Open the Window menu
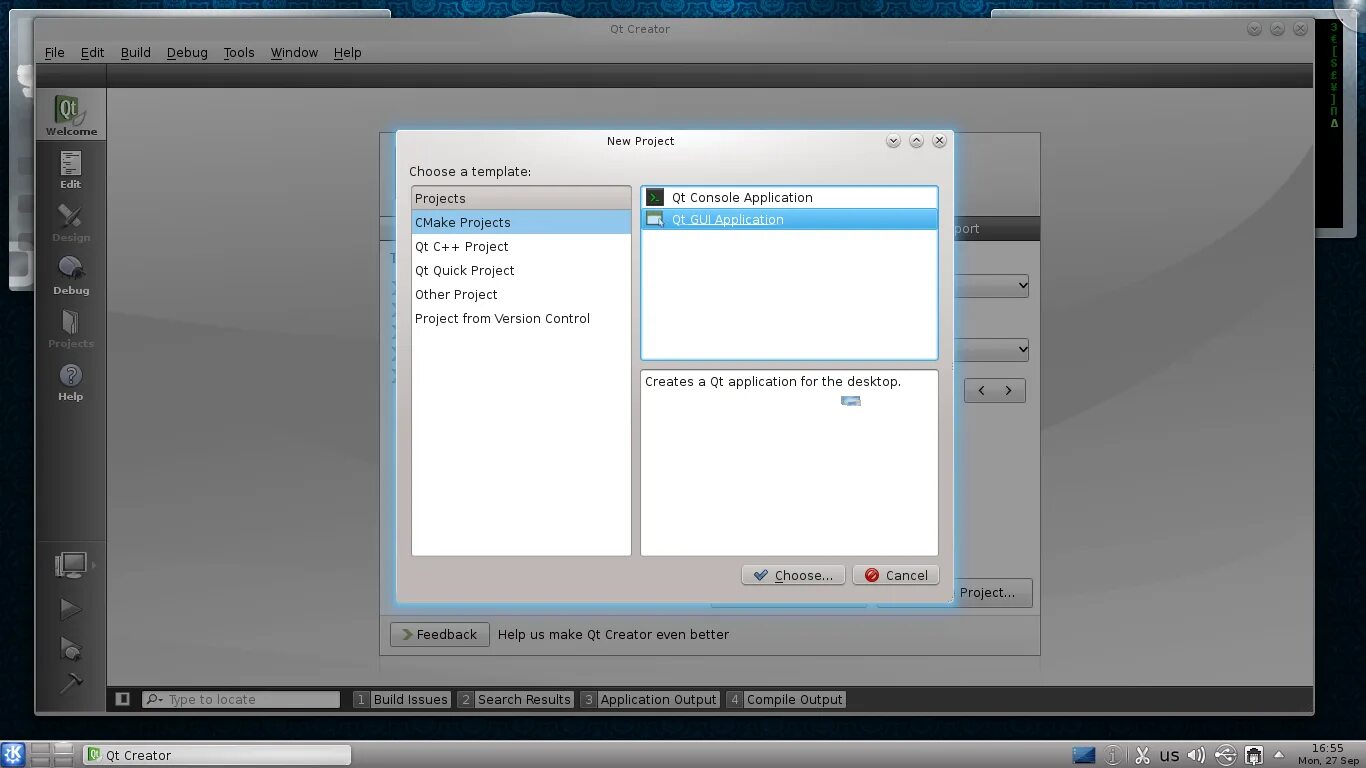The width and height of the screenshot is (1366, 768). (x=294, y=52)
